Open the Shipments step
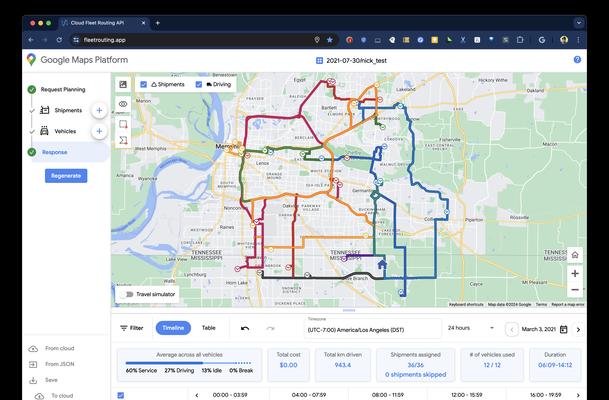 pos(68,110)
